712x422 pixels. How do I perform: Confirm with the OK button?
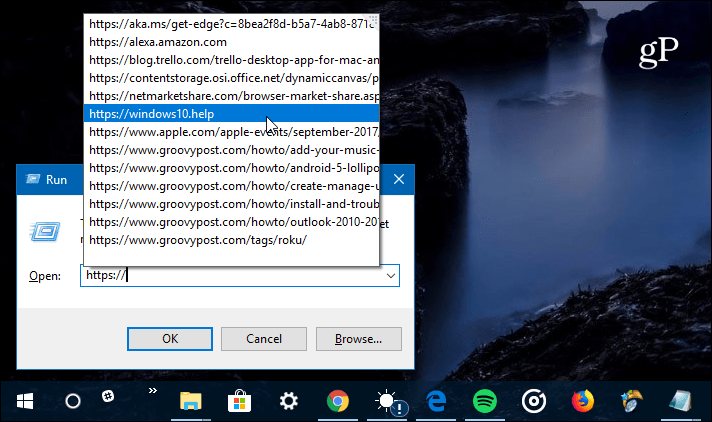pos(170,339)
